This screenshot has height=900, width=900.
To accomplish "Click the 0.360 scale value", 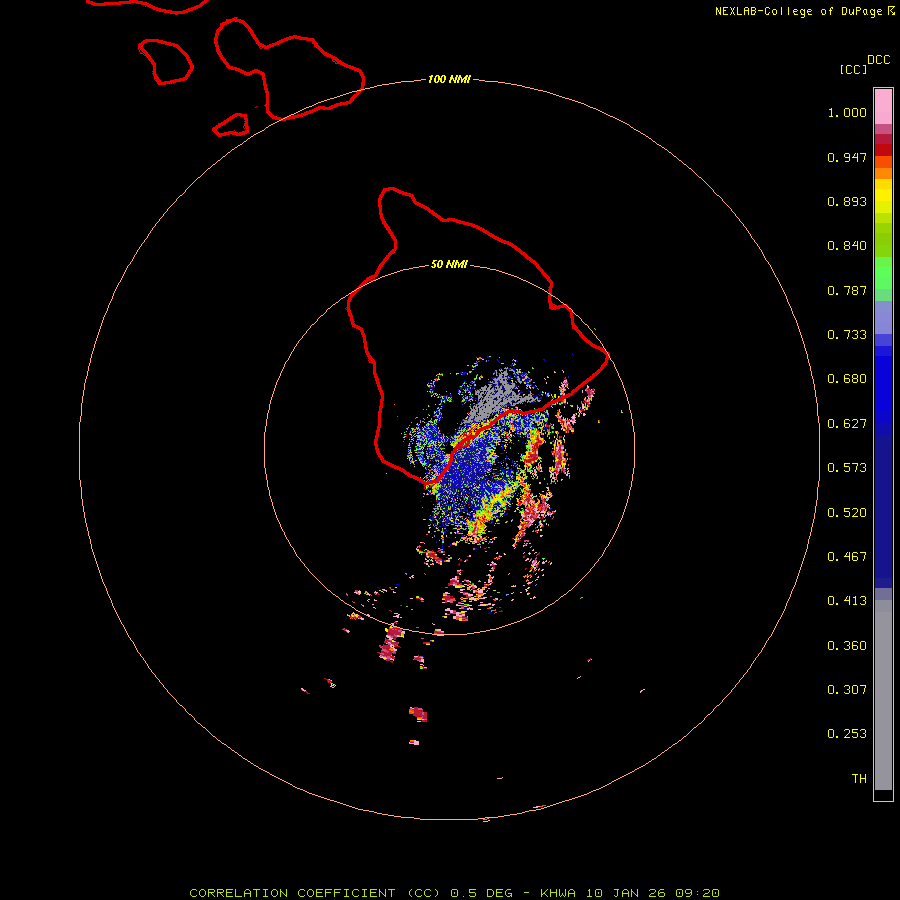I will click(847, 646).
